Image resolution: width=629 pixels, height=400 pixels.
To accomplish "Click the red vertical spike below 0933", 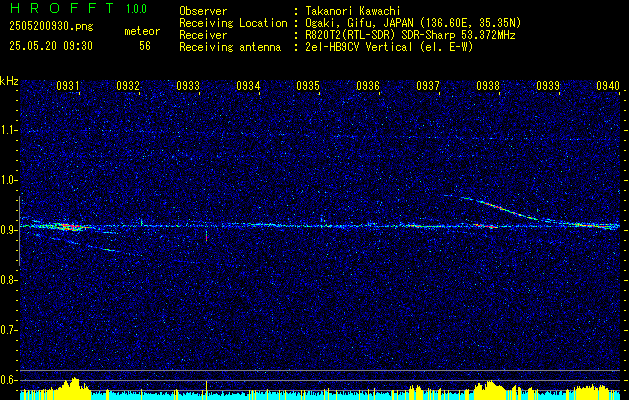I will point(206,236).
